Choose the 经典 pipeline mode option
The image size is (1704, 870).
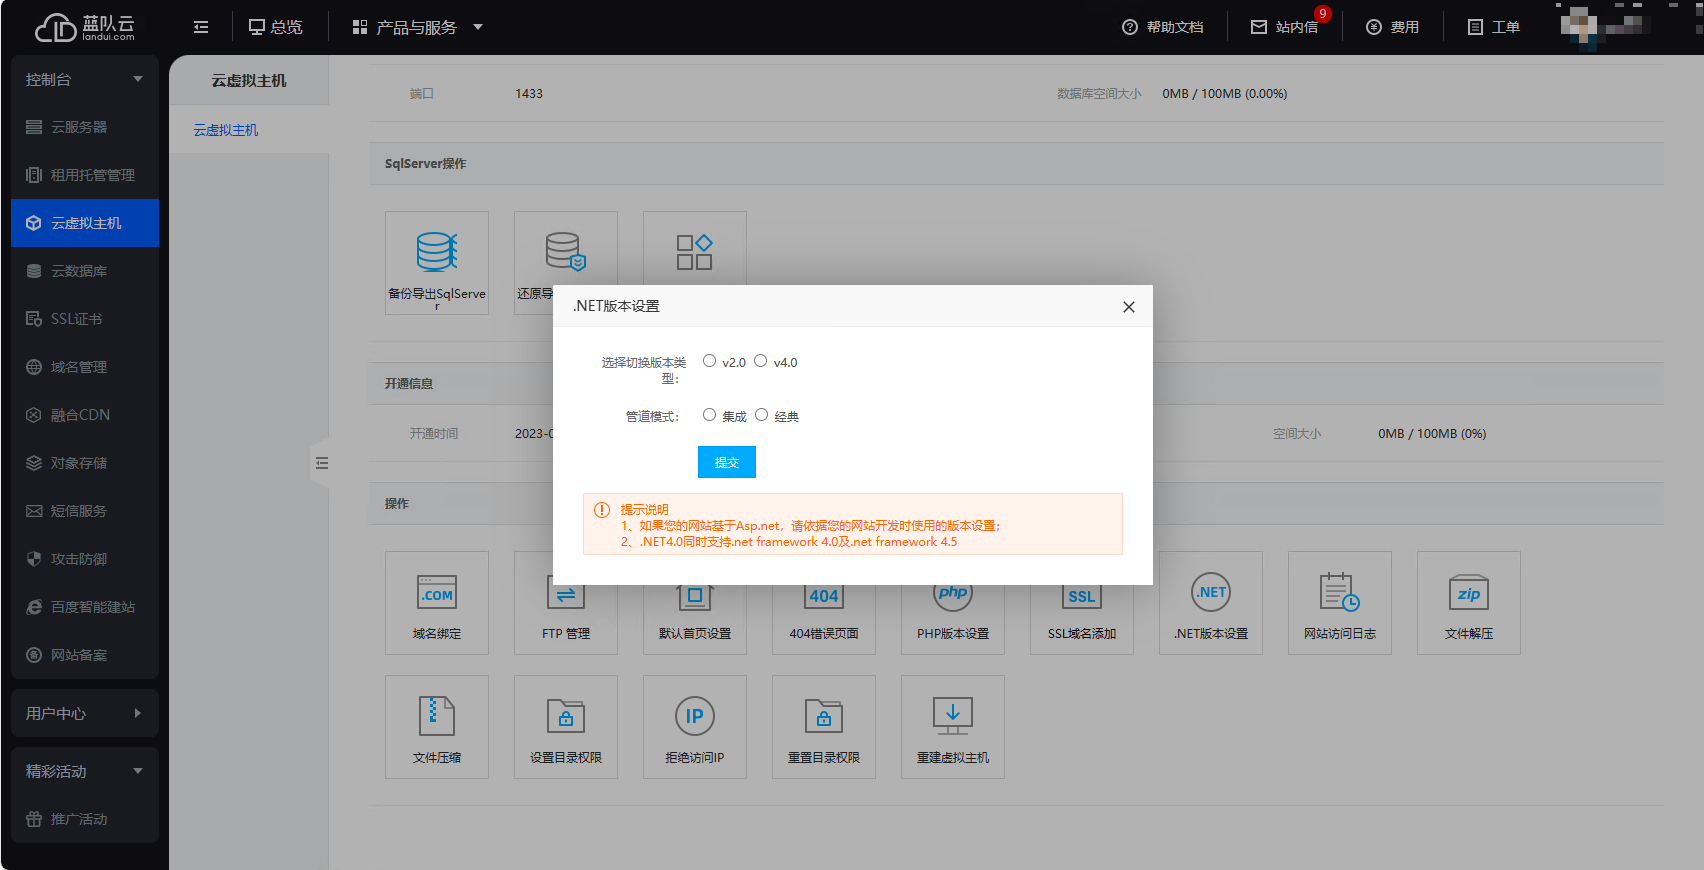coord(762,415)
